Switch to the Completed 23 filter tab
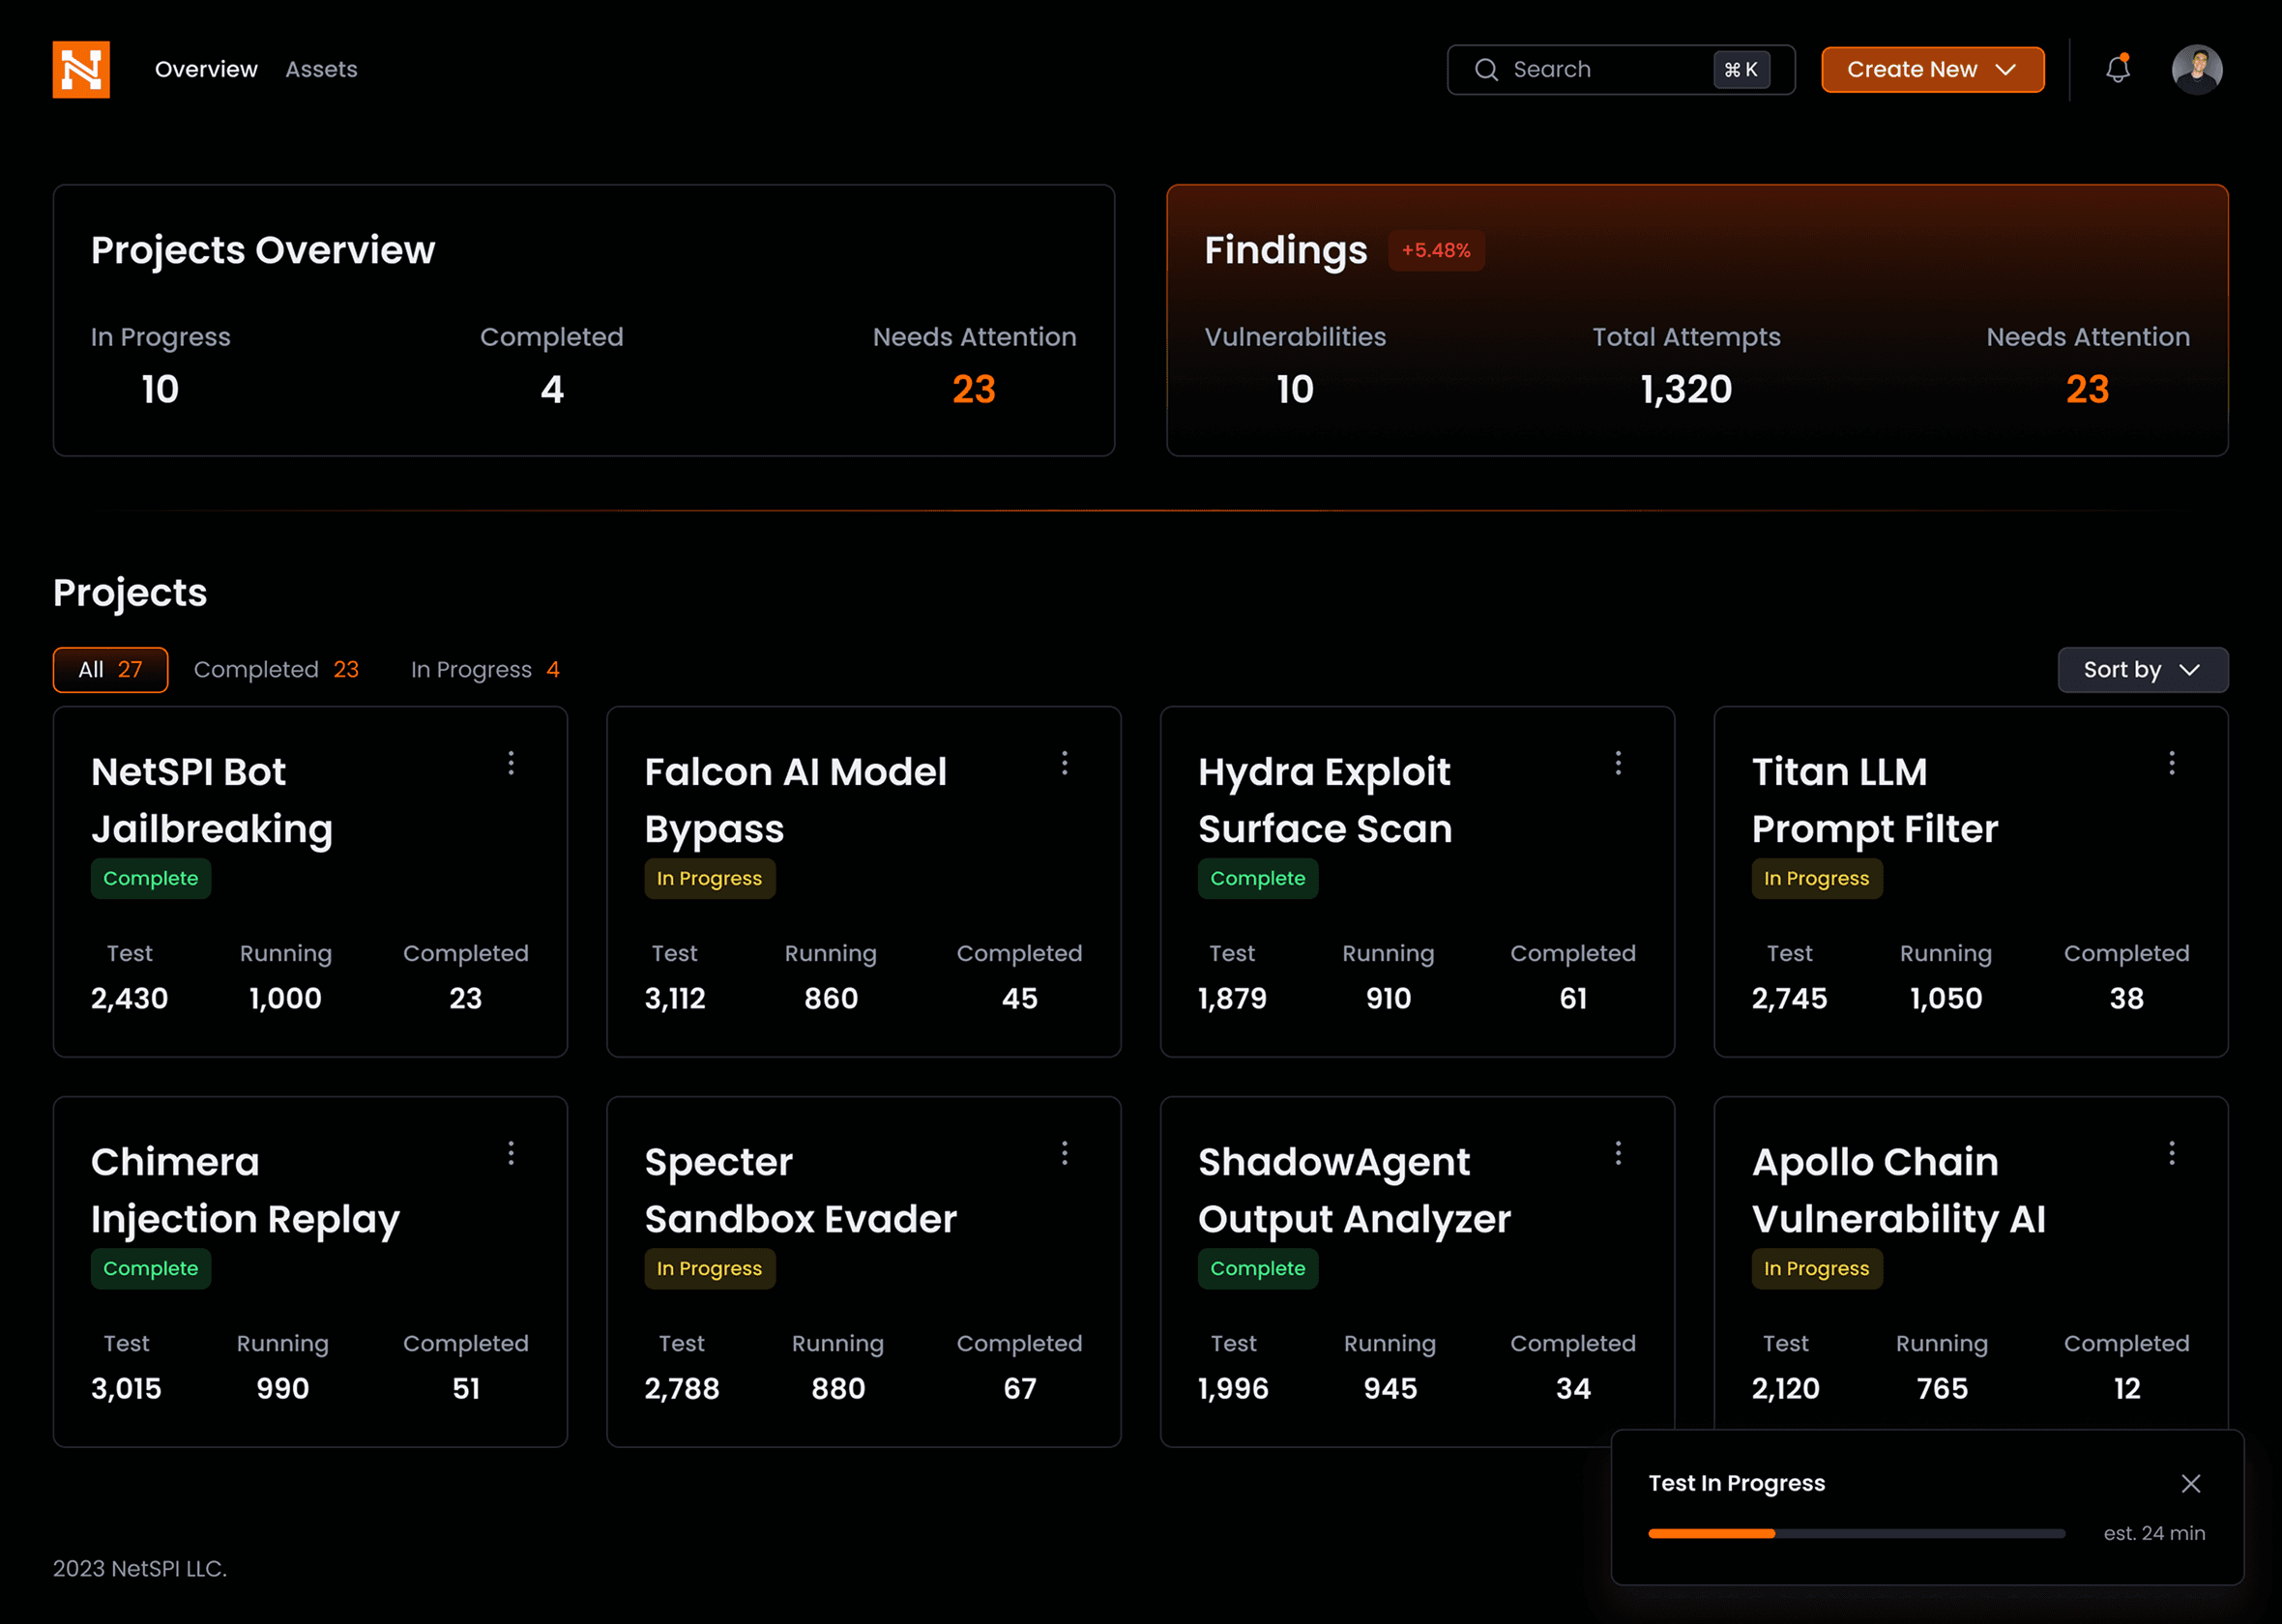 [276, 669]
